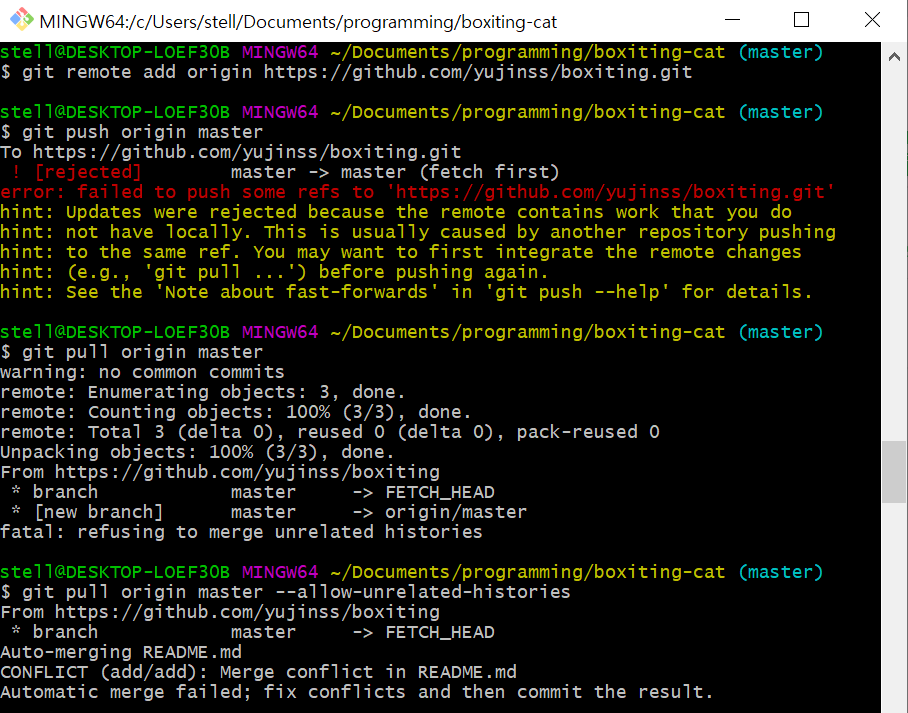
Task: Click hint line mentioning 'git pull ...'
Action: [274, 272]
